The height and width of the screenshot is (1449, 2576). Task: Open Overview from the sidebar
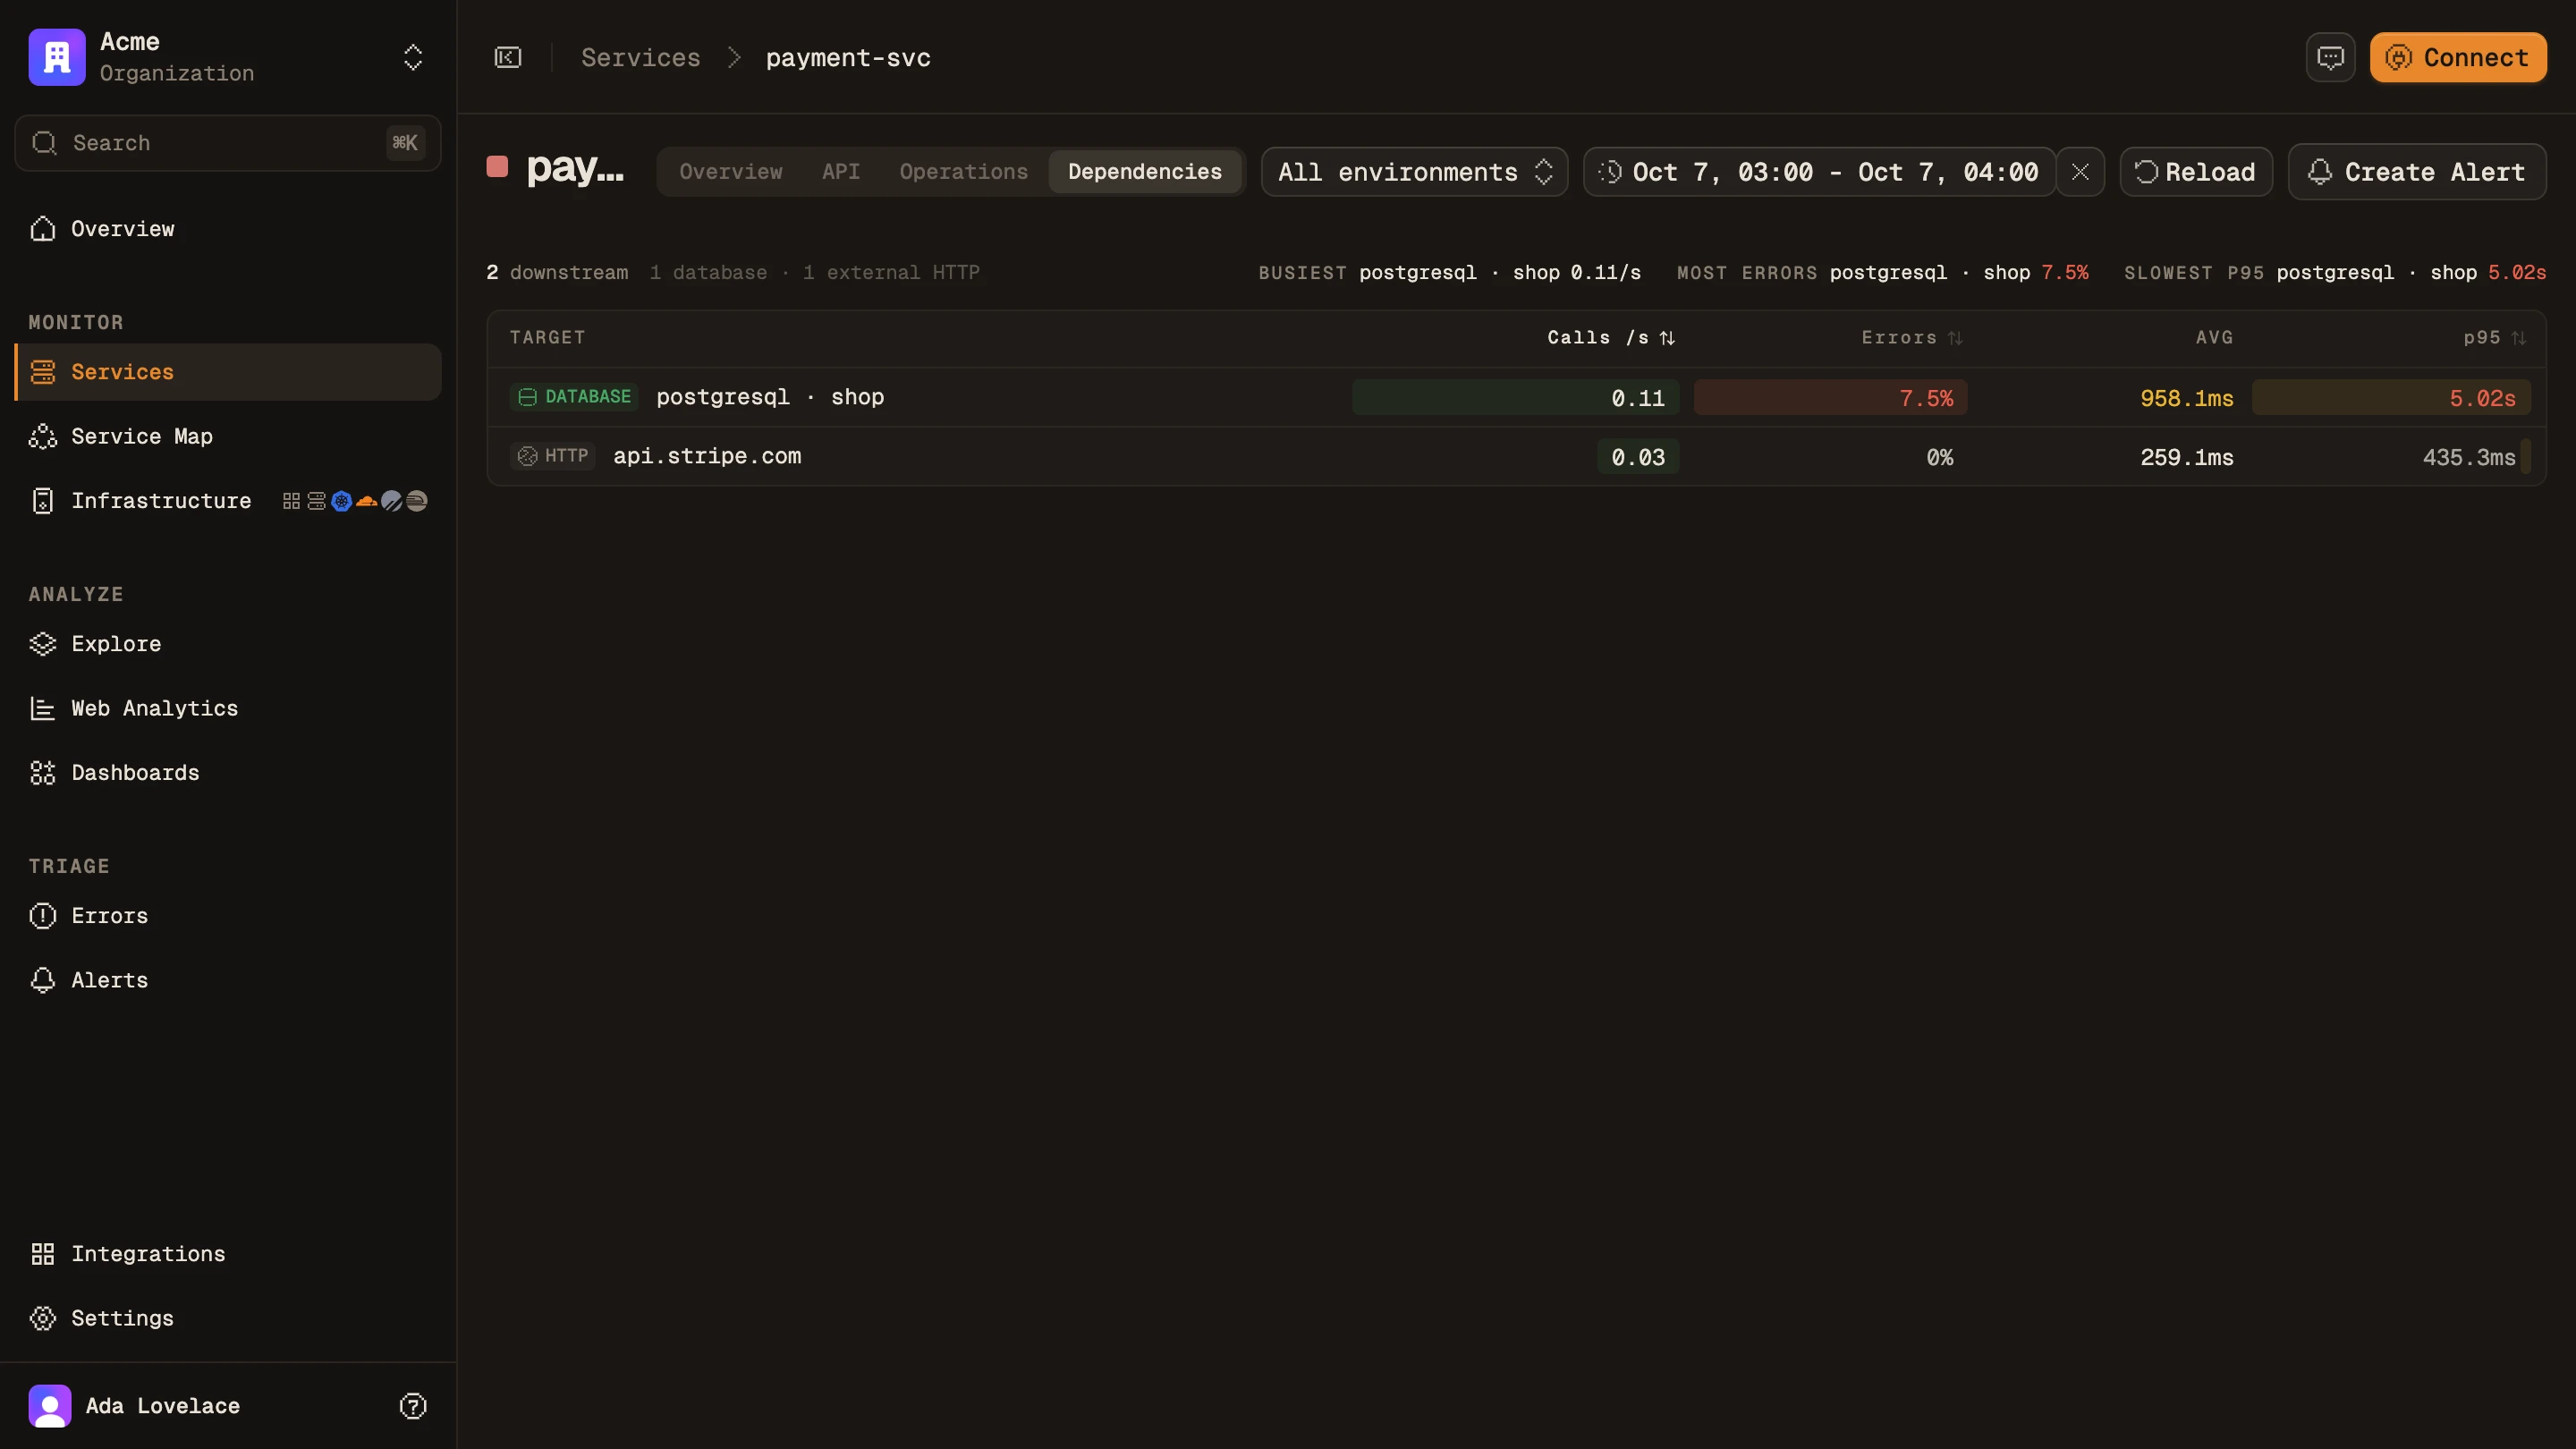pyautogui.click(x=228, y=229)
